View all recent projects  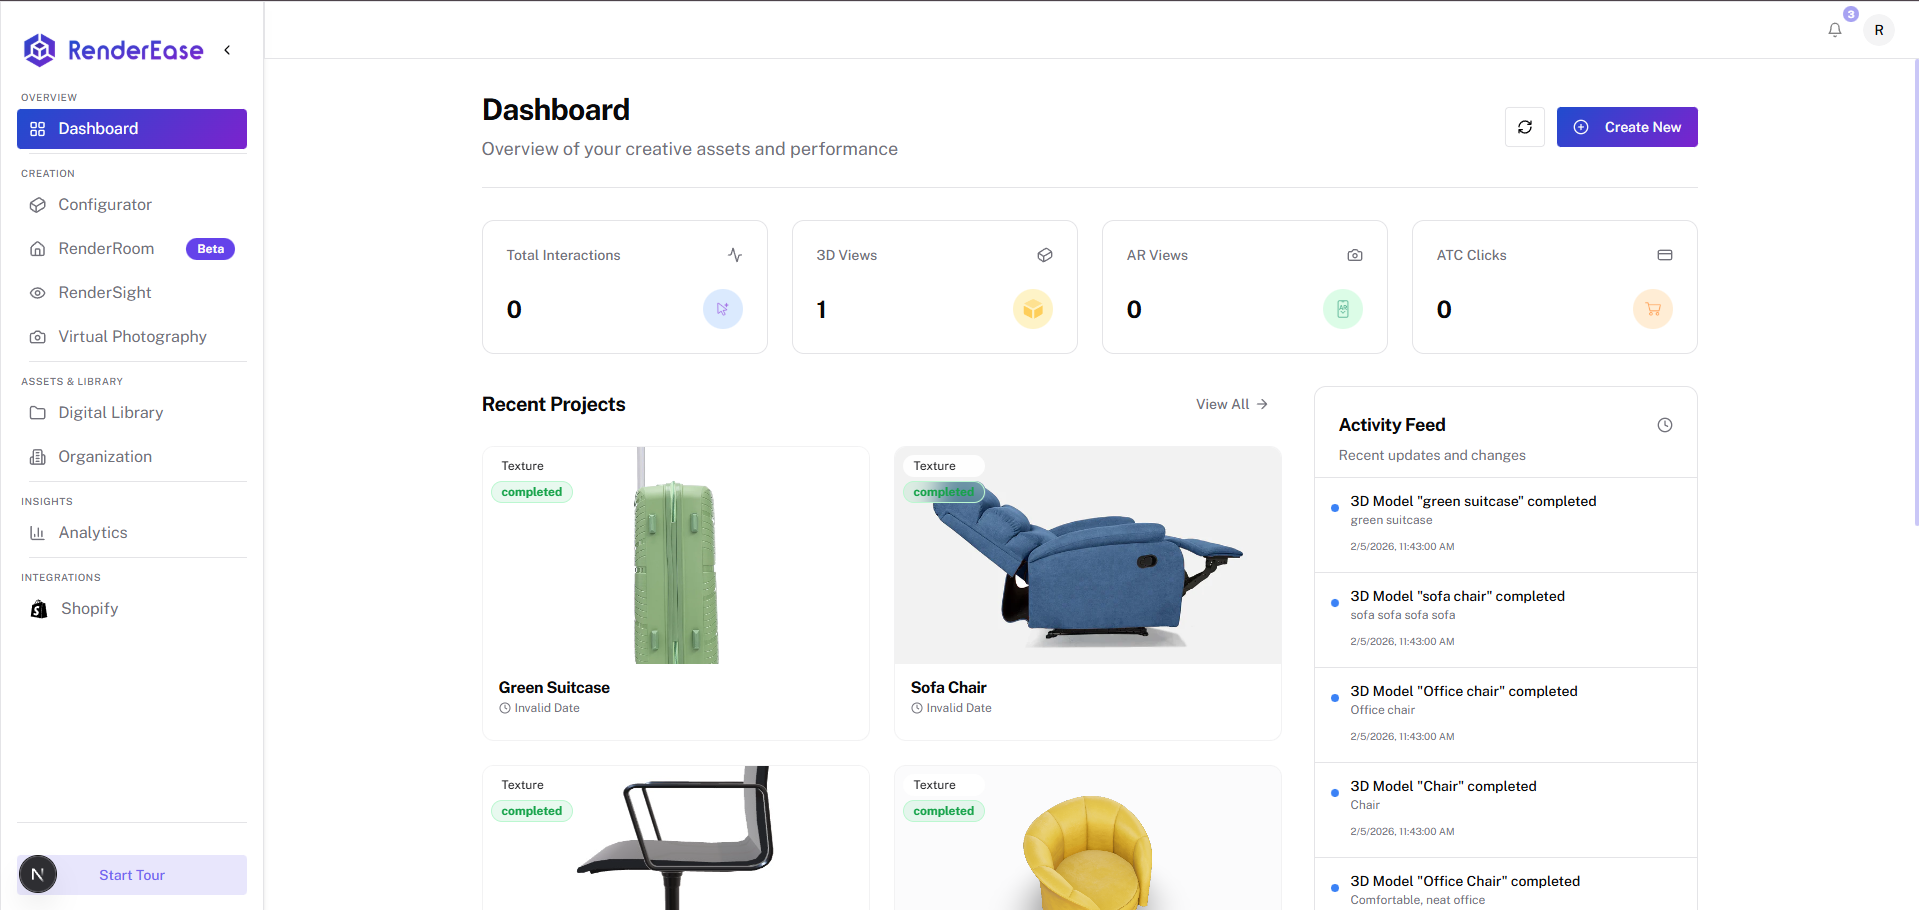pyautogui.click(x=1232, y=404)
